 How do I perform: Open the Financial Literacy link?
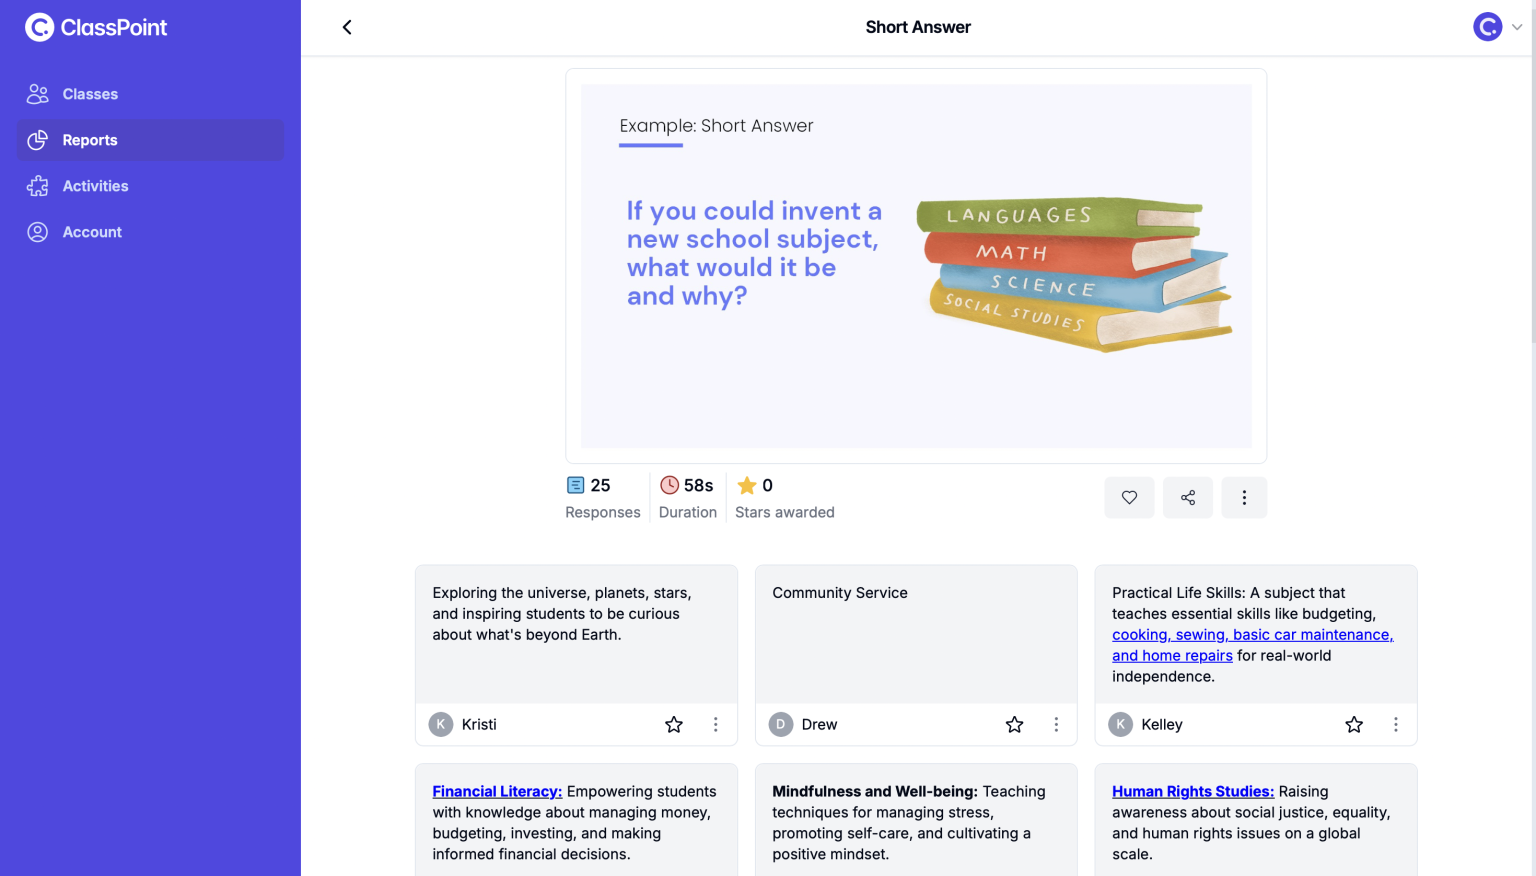[x=497, y=791]
